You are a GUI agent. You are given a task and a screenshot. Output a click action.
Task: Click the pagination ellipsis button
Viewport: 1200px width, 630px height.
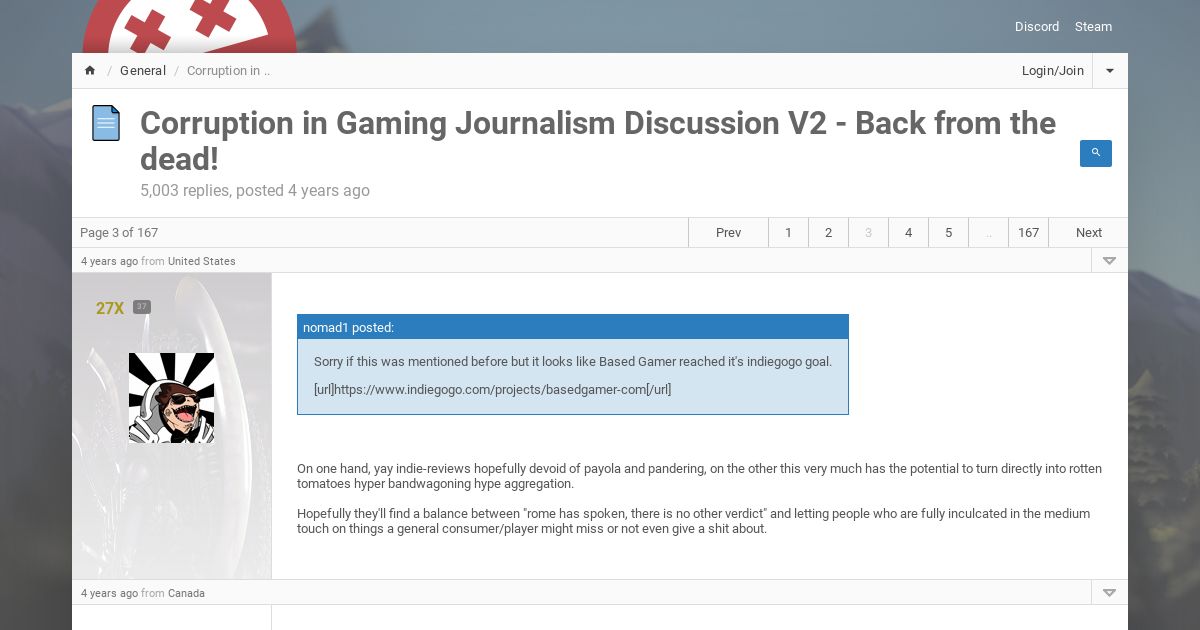tap(988, 233)
